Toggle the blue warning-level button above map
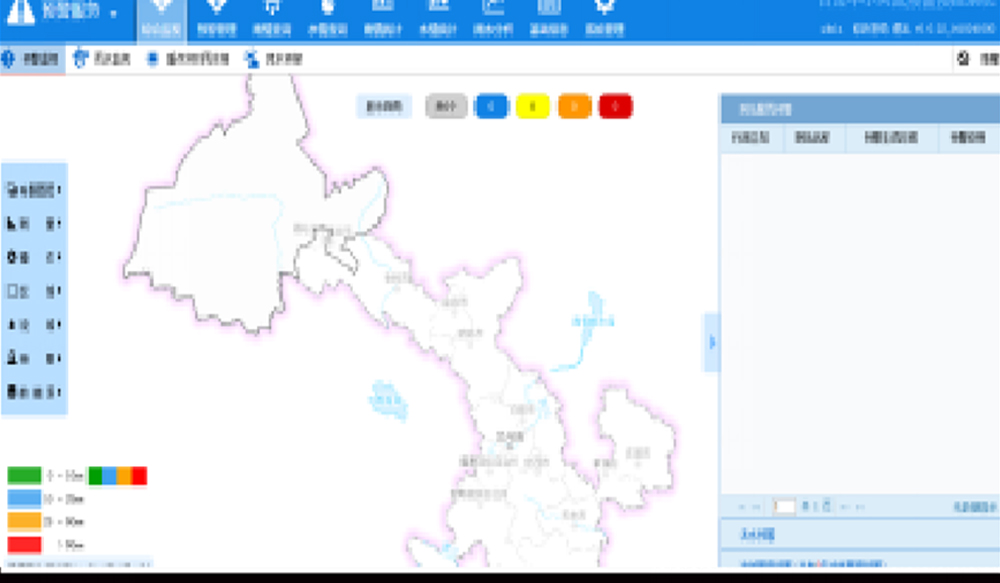1000x583 pixels. coord(491,107)
